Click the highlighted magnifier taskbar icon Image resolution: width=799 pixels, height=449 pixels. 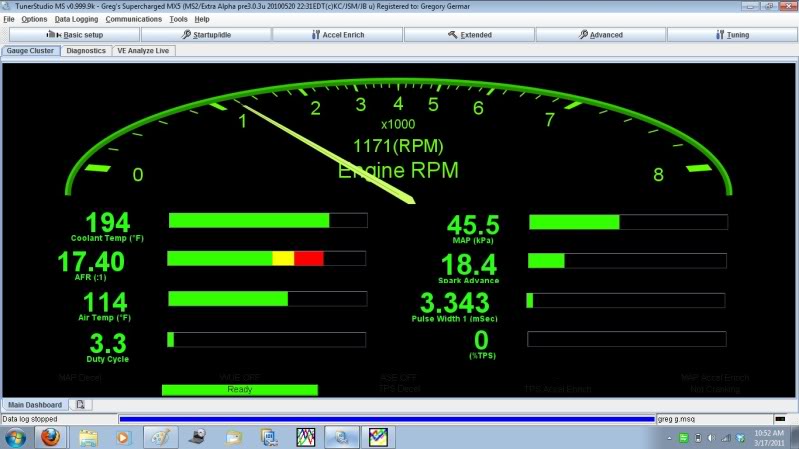[x=341, y=437]
